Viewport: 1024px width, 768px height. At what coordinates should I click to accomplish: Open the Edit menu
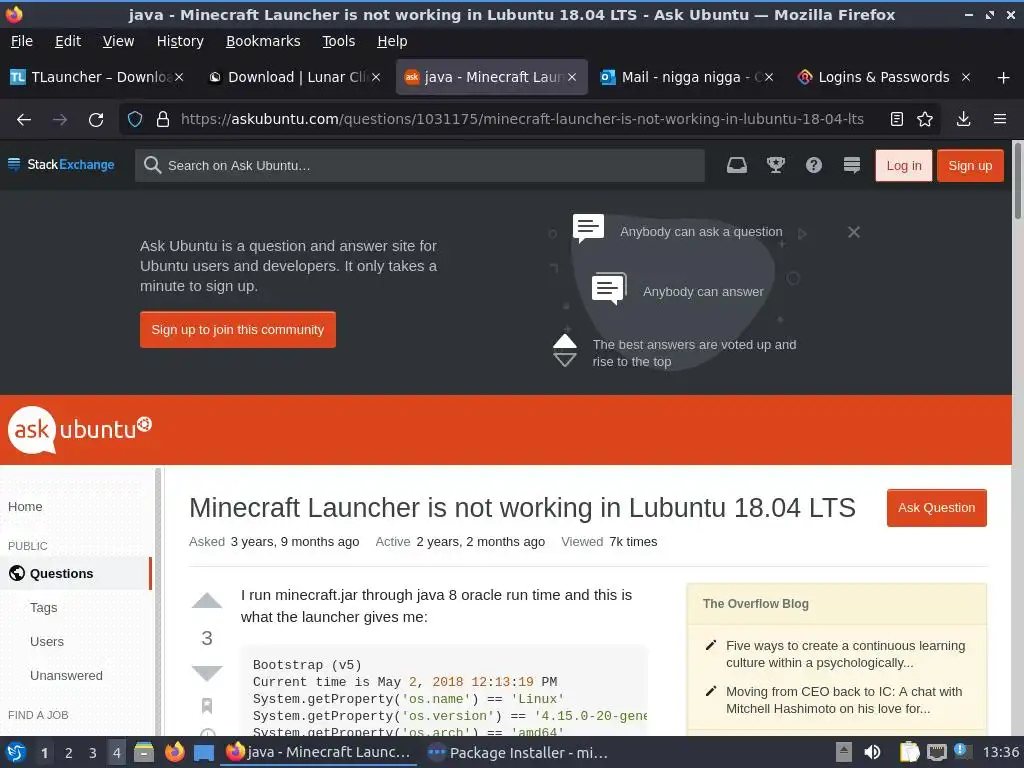[x=68, y=41]
